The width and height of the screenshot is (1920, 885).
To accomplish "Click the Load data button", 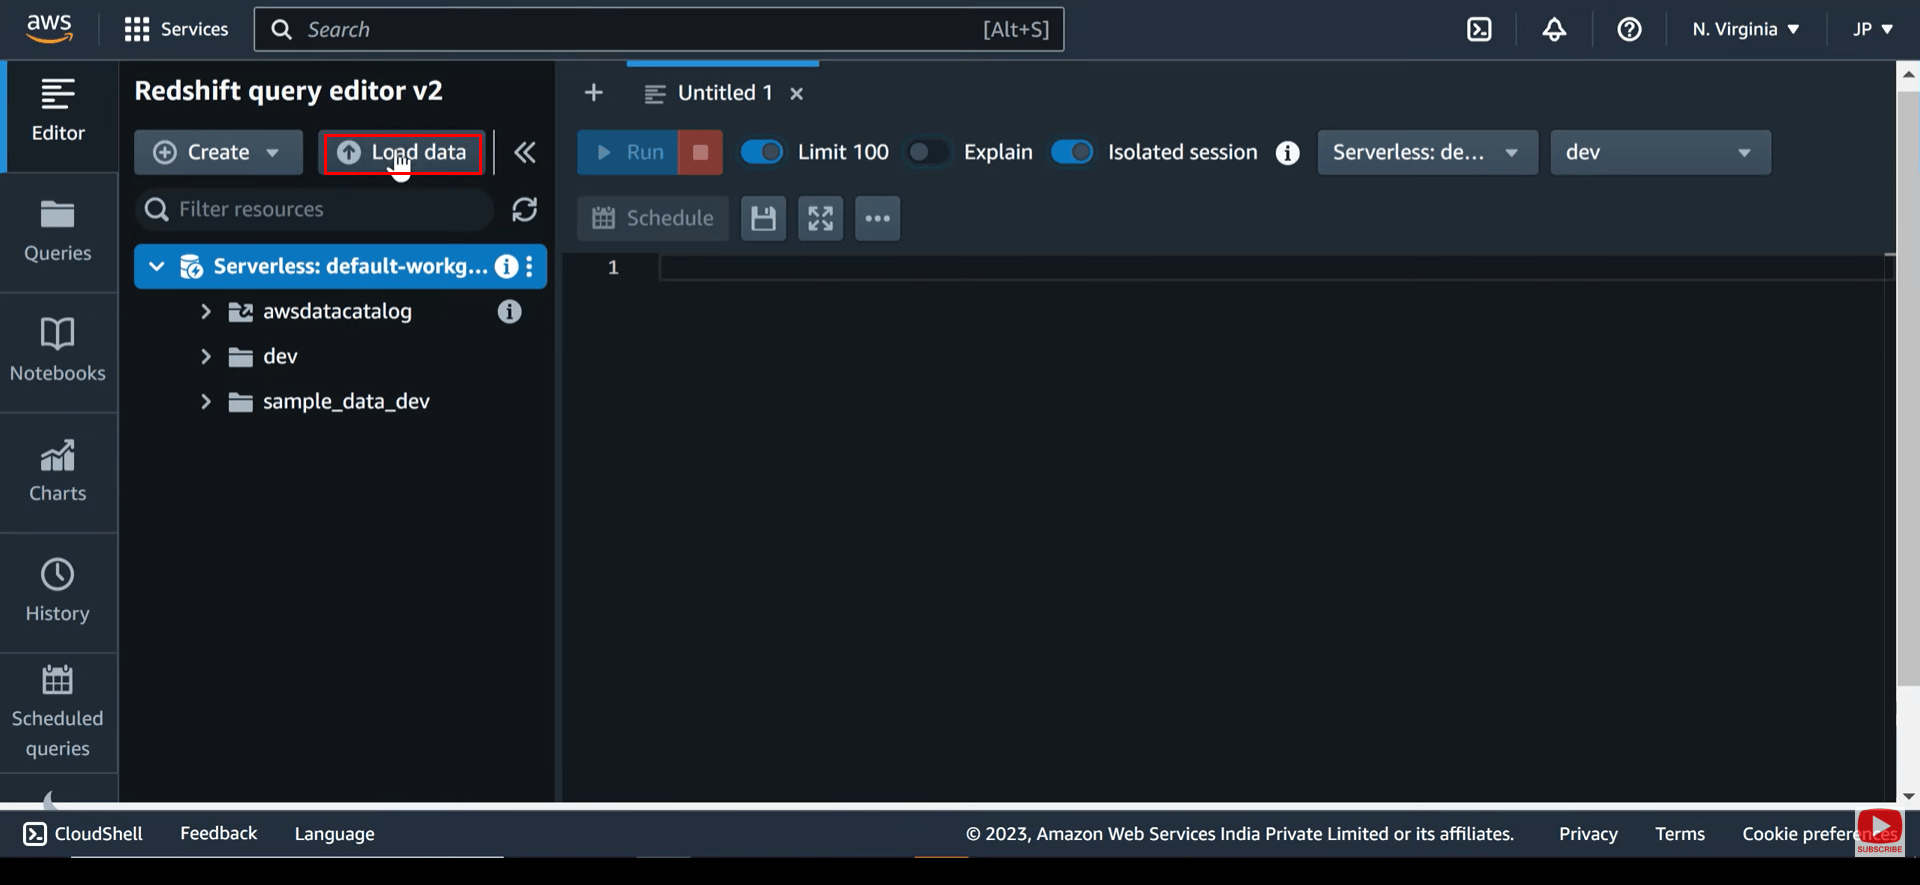I will pos(403,152).
